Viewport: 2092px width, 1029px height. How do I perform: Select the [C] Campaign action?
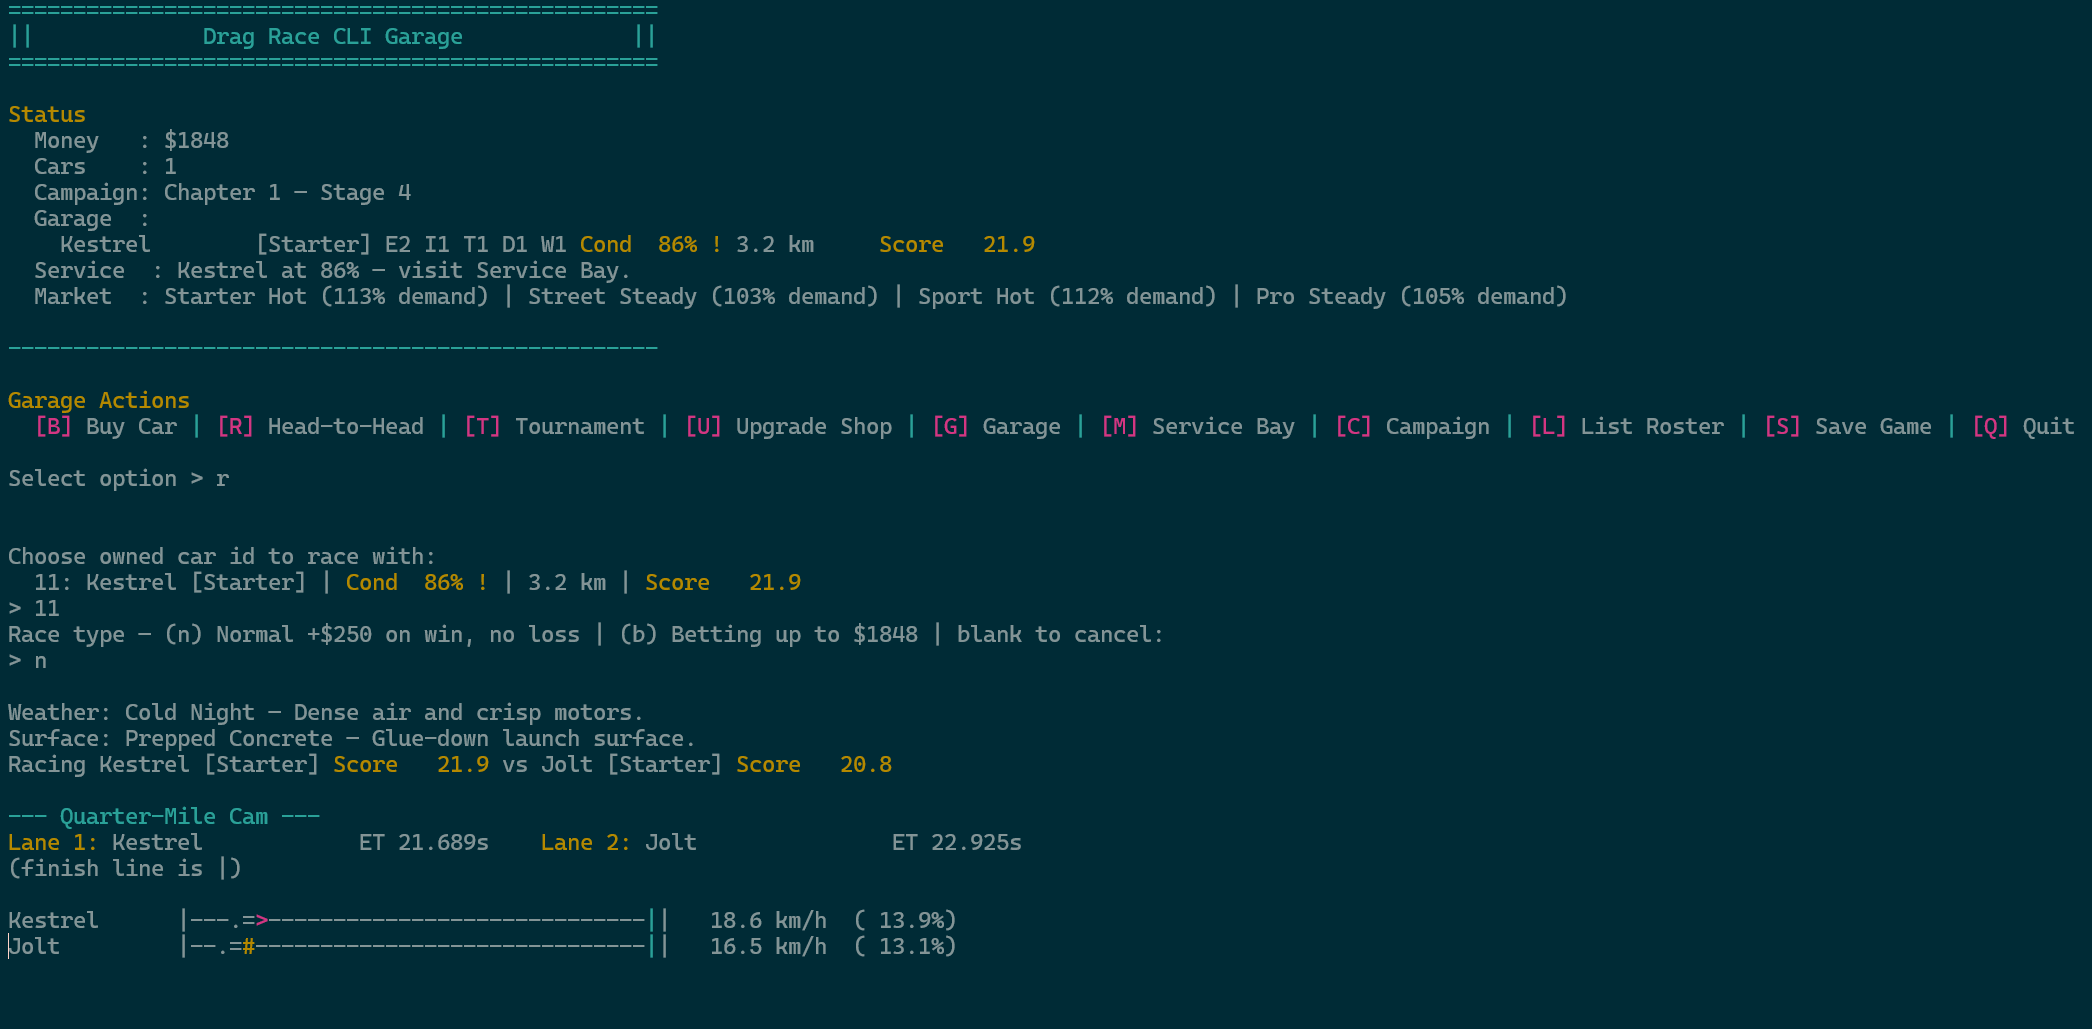point(1412,427)
